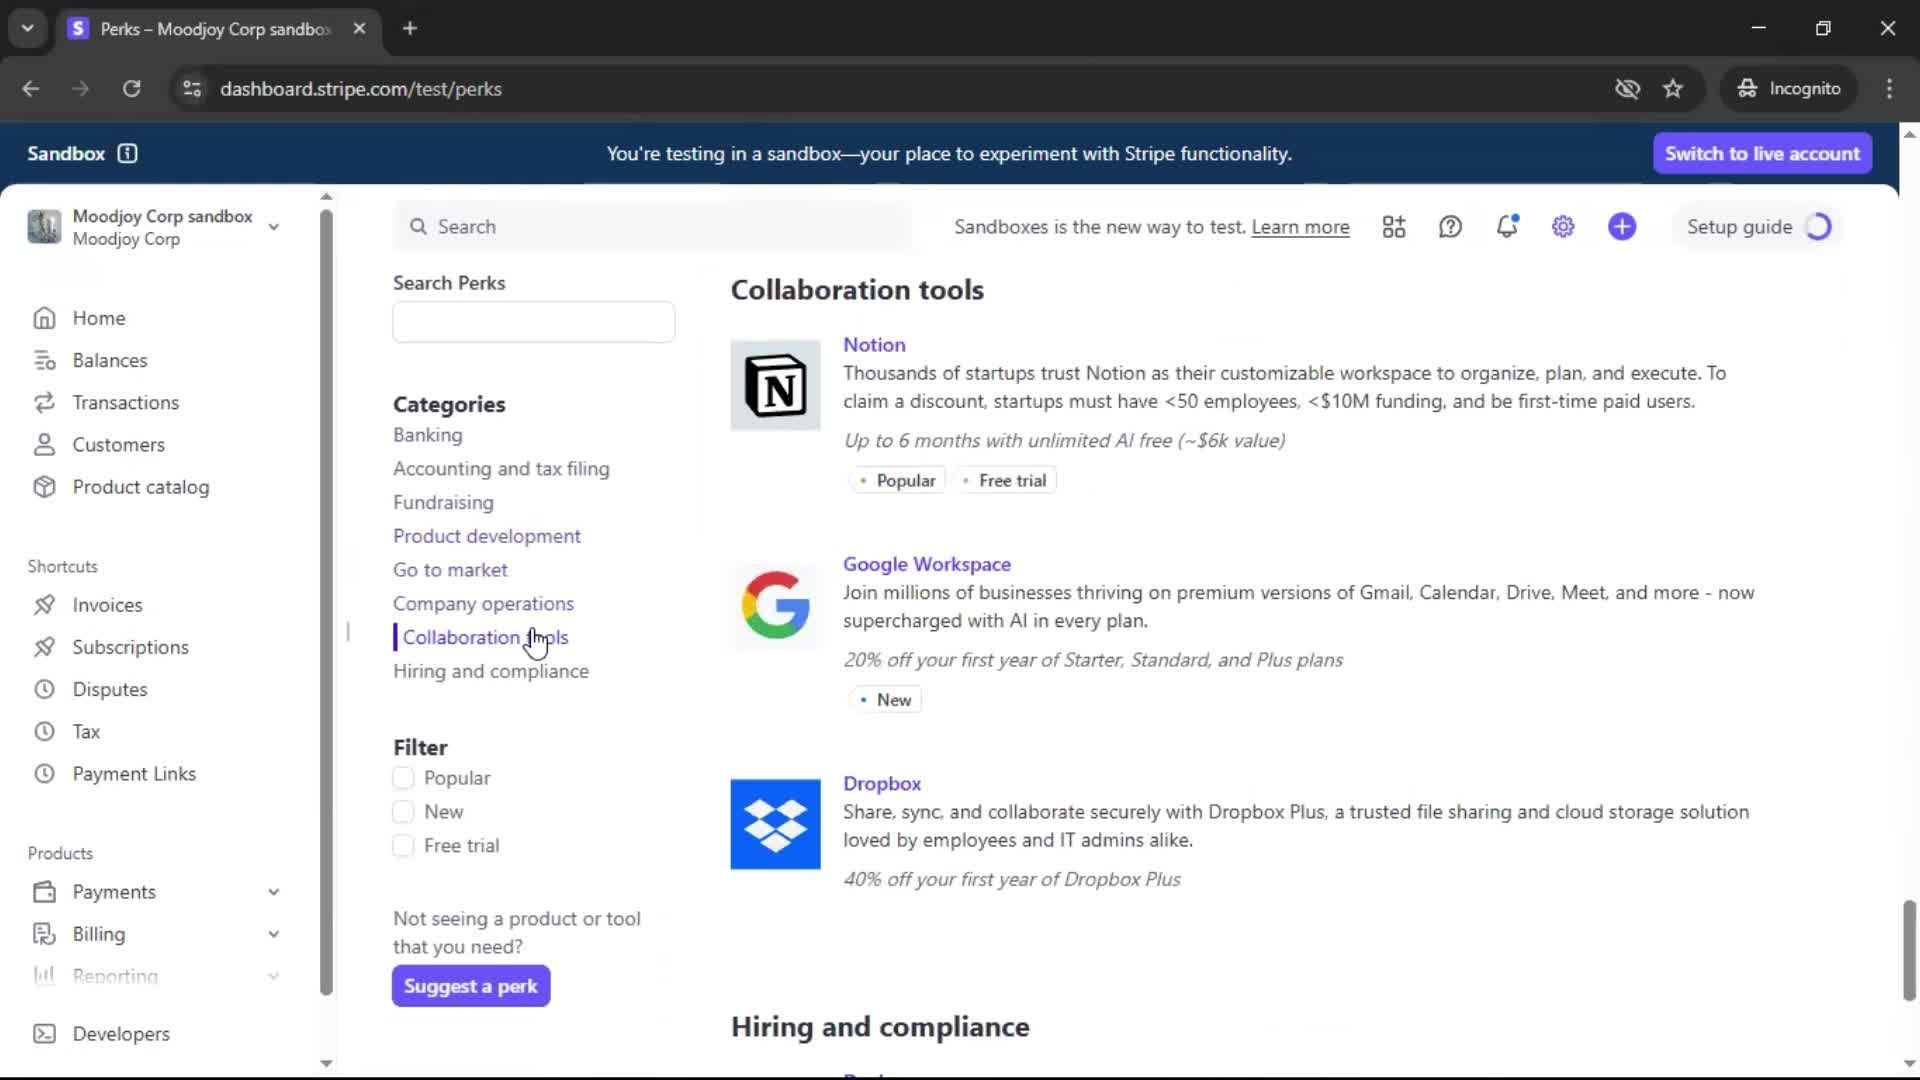Select the Hiring and compliance category
The width and height of the screenshot is (1920, 1080).
490,671
